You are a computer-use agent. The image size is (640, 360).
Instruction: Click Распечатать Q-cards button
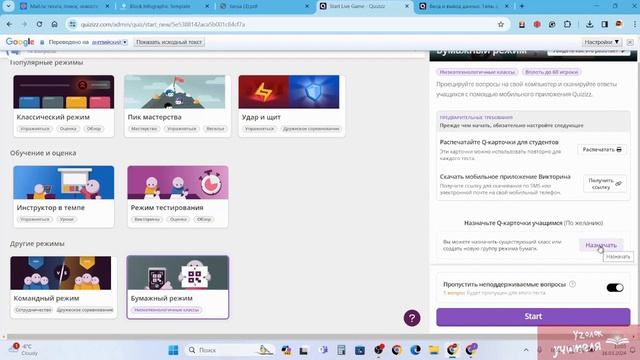[602, 150]
